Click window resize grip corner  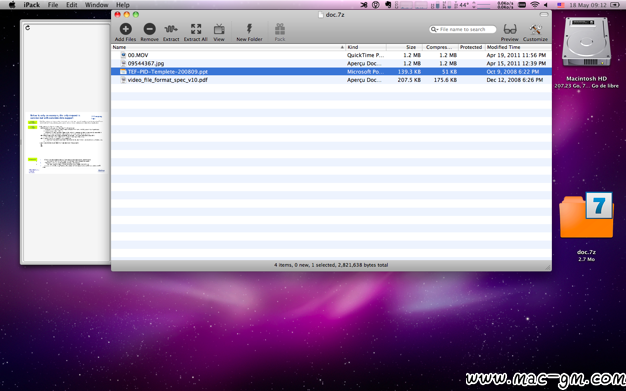click(x=548, y=268)
